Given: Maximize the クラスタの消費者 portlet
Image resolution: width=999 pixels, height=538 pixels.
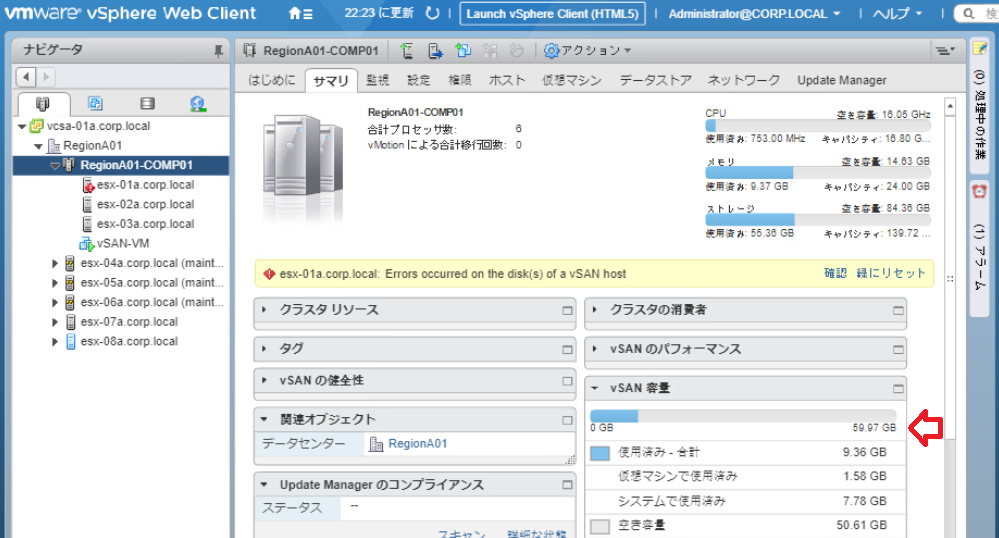Looking at the screenshot, I should point(898,310).
